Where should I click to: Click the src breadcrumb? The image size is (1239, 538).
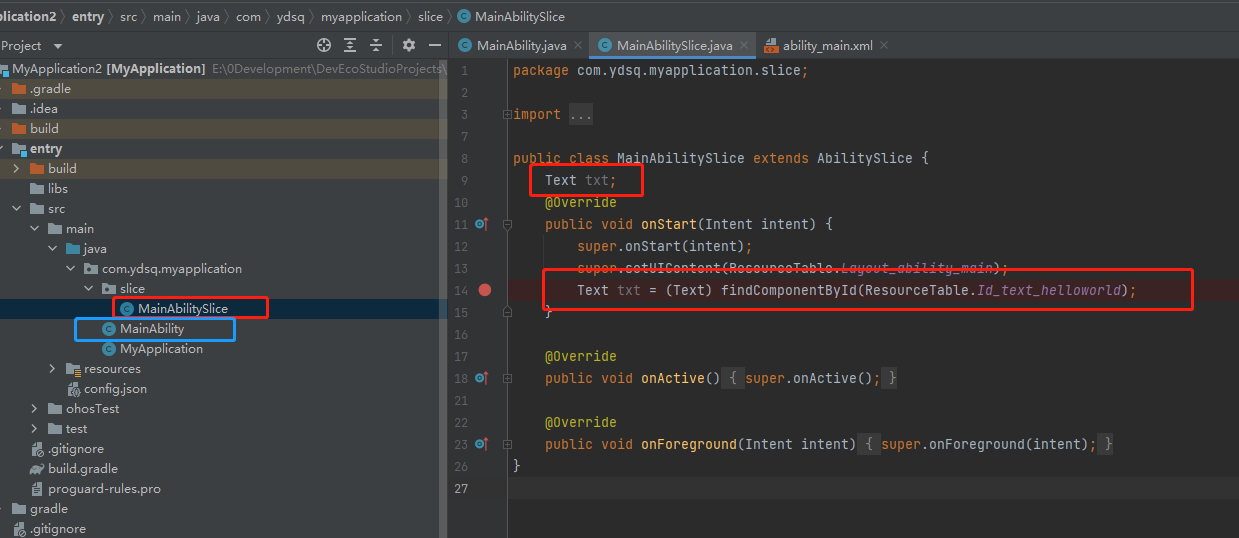click(x=128, y=17)
